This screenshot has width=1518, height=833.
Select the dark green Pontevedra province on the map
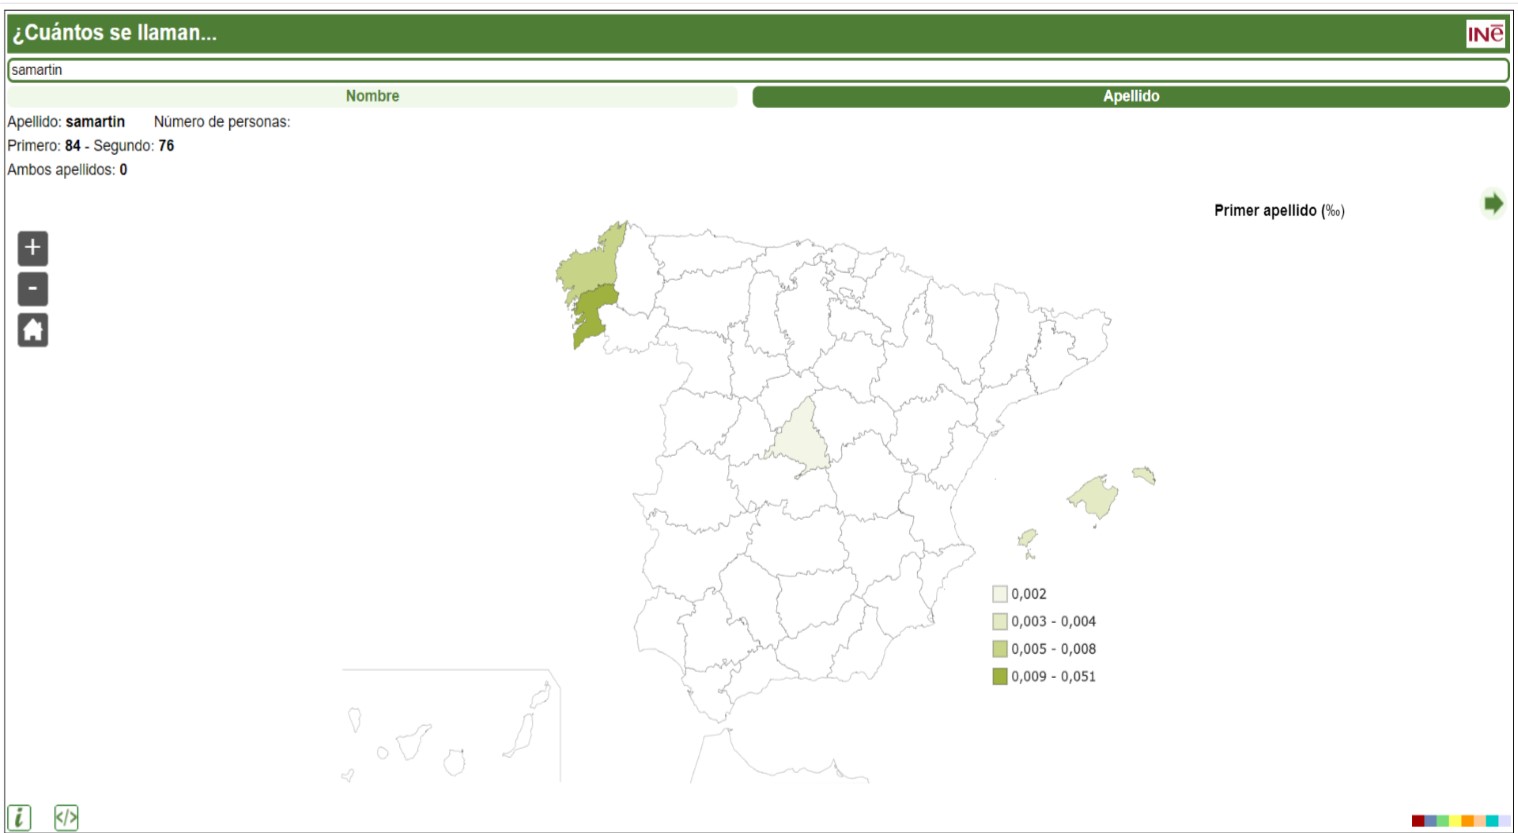594,313
